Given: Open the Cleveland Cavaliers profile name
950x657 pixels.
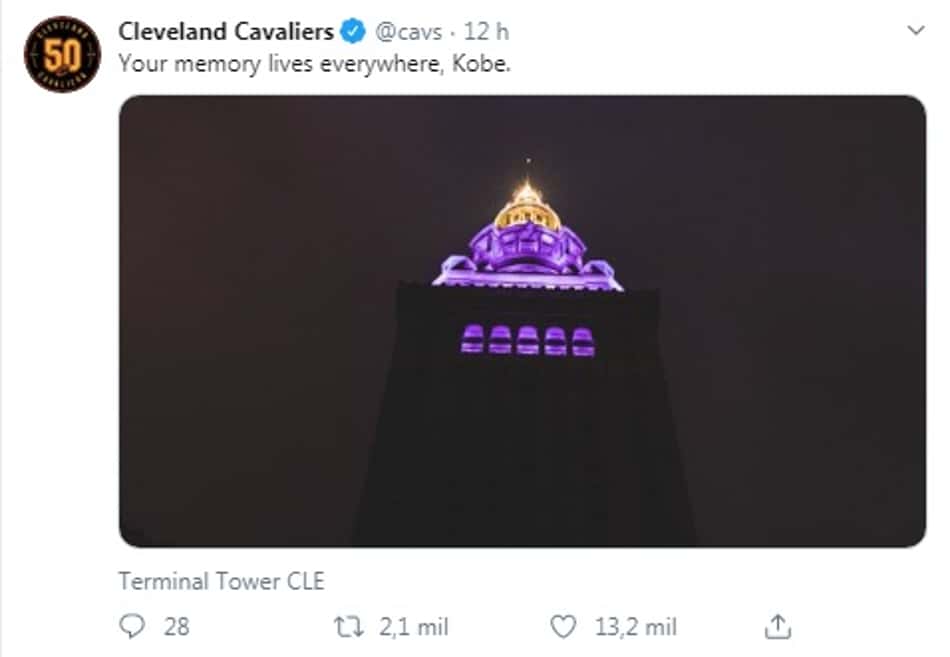Looking at the screenshot, I should [x=226, y=32].
